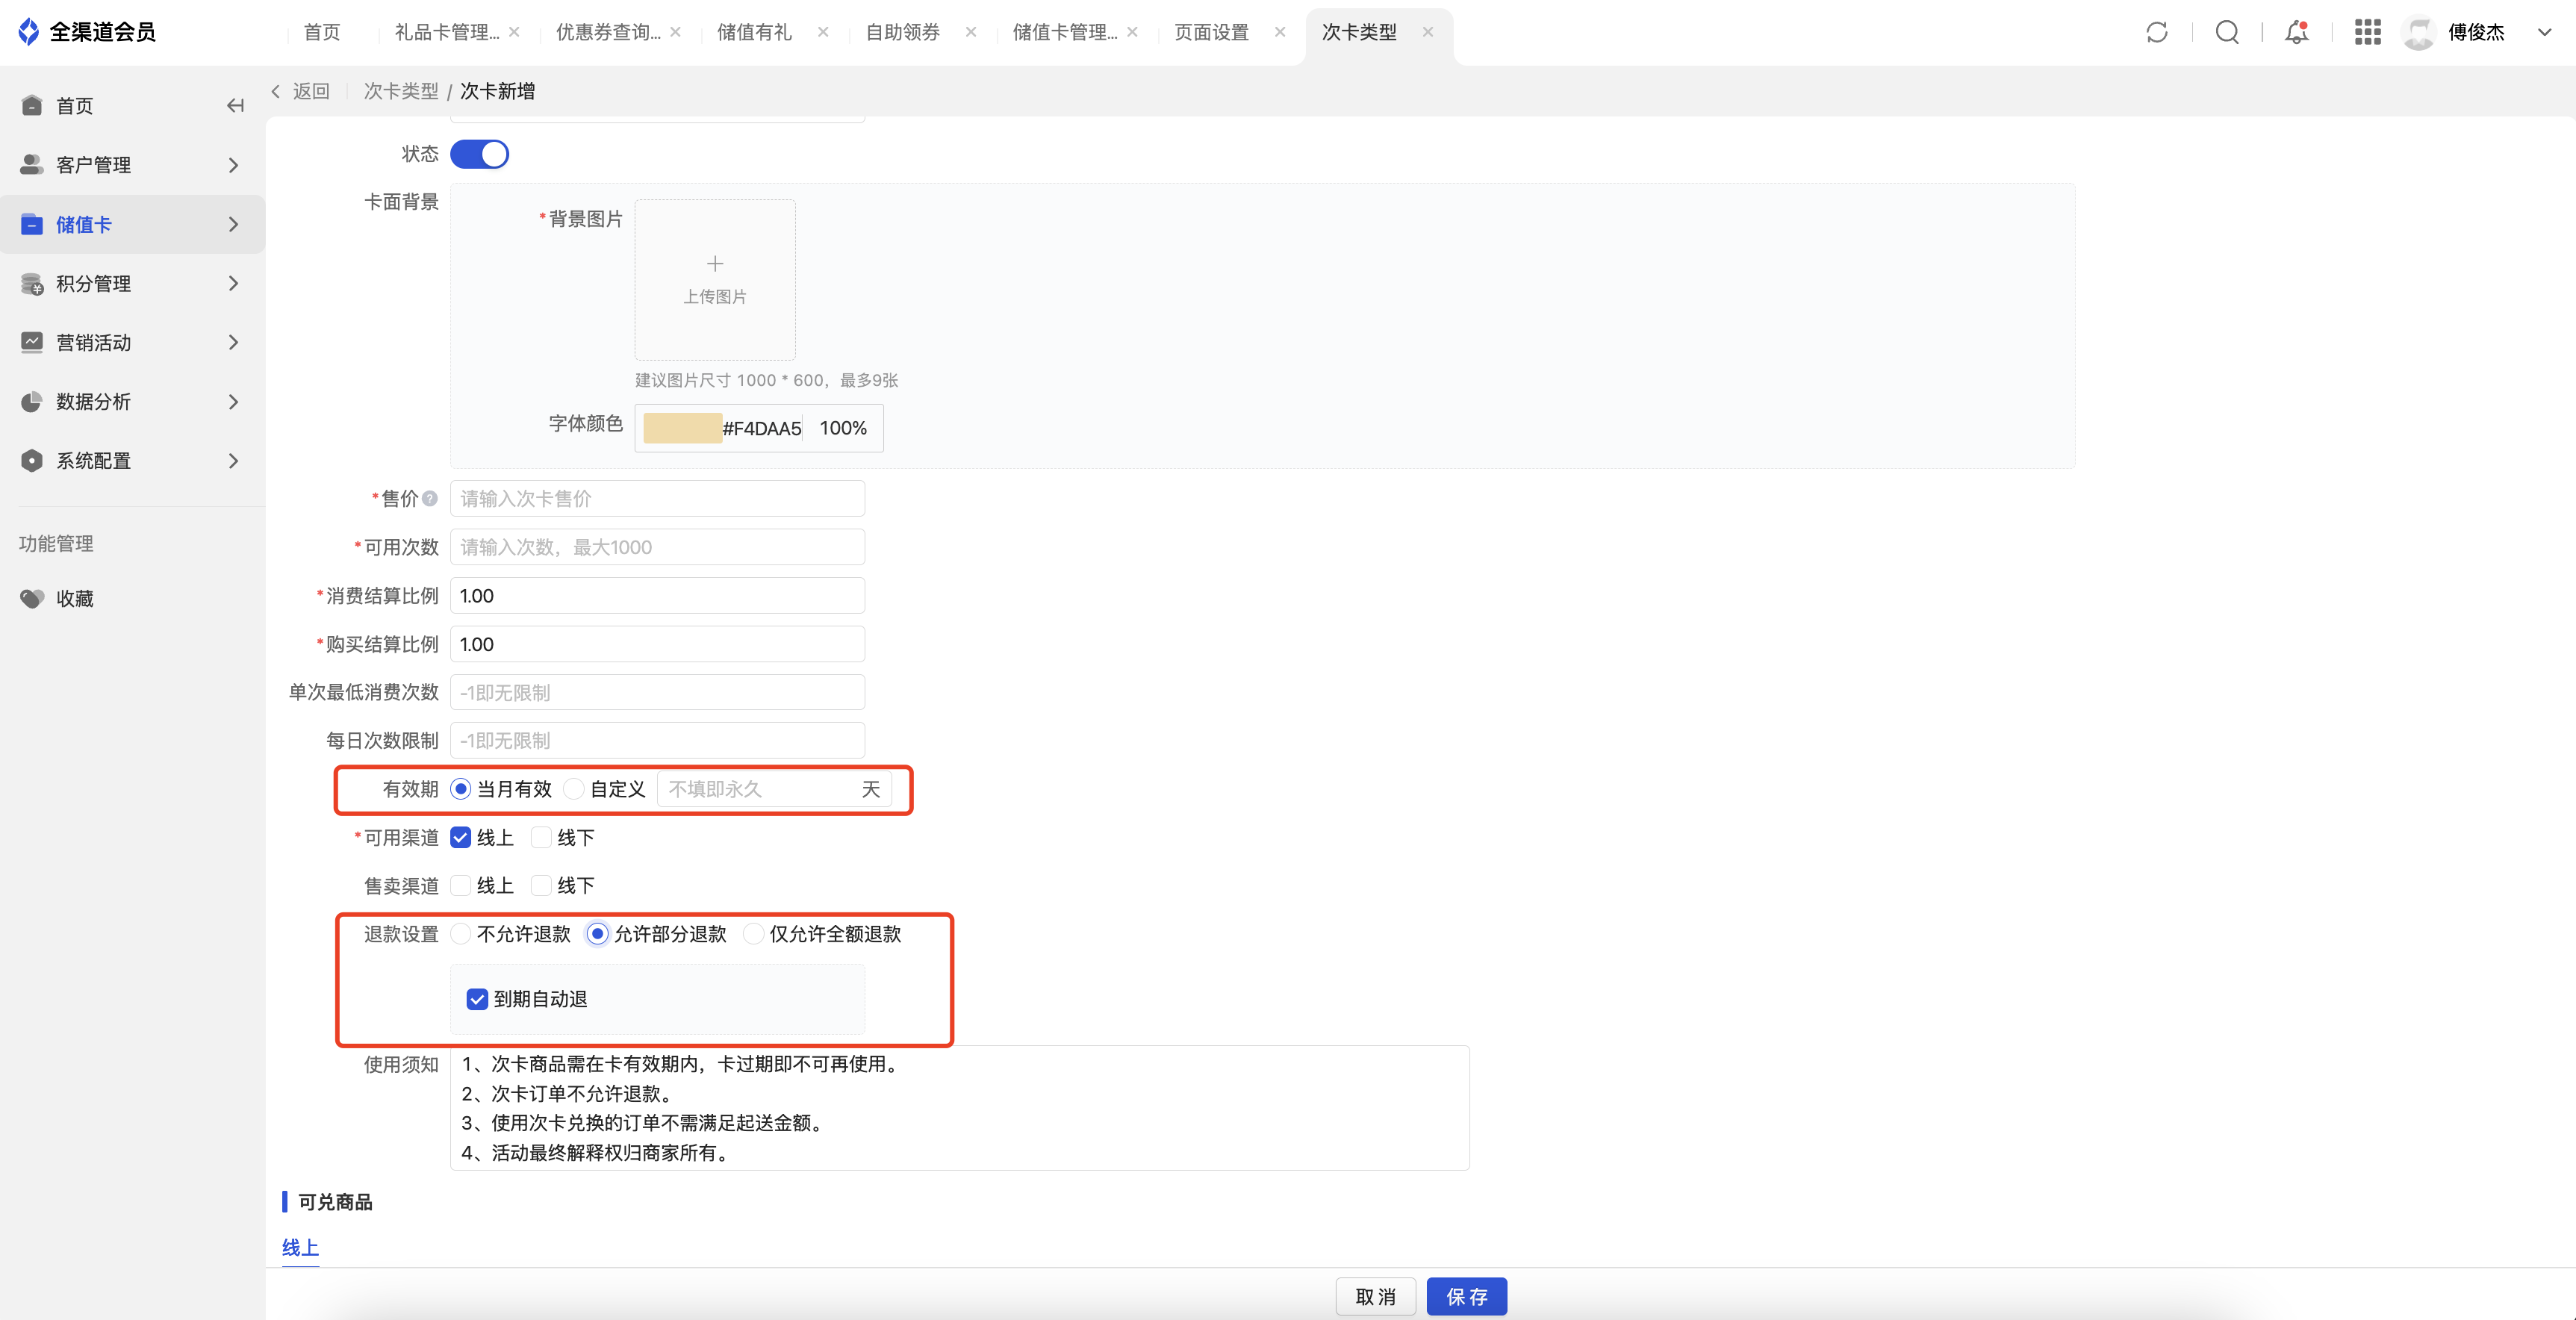Click the 储值卡 card icon
Viewport: 2576px width, 1320px height.
coord(32,223)
